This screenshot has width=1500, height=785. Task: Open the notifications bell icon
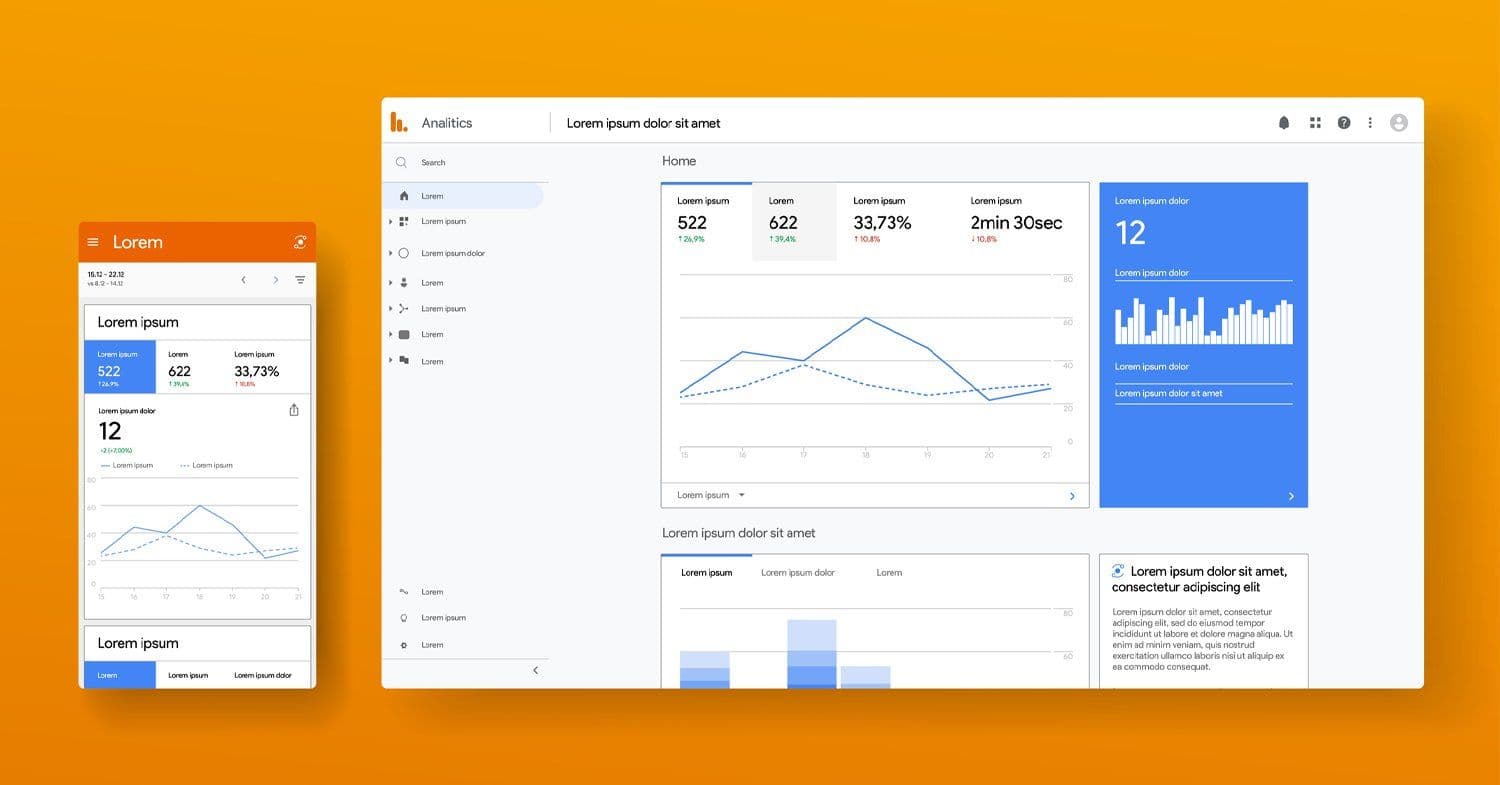[x=1284, y=122]
